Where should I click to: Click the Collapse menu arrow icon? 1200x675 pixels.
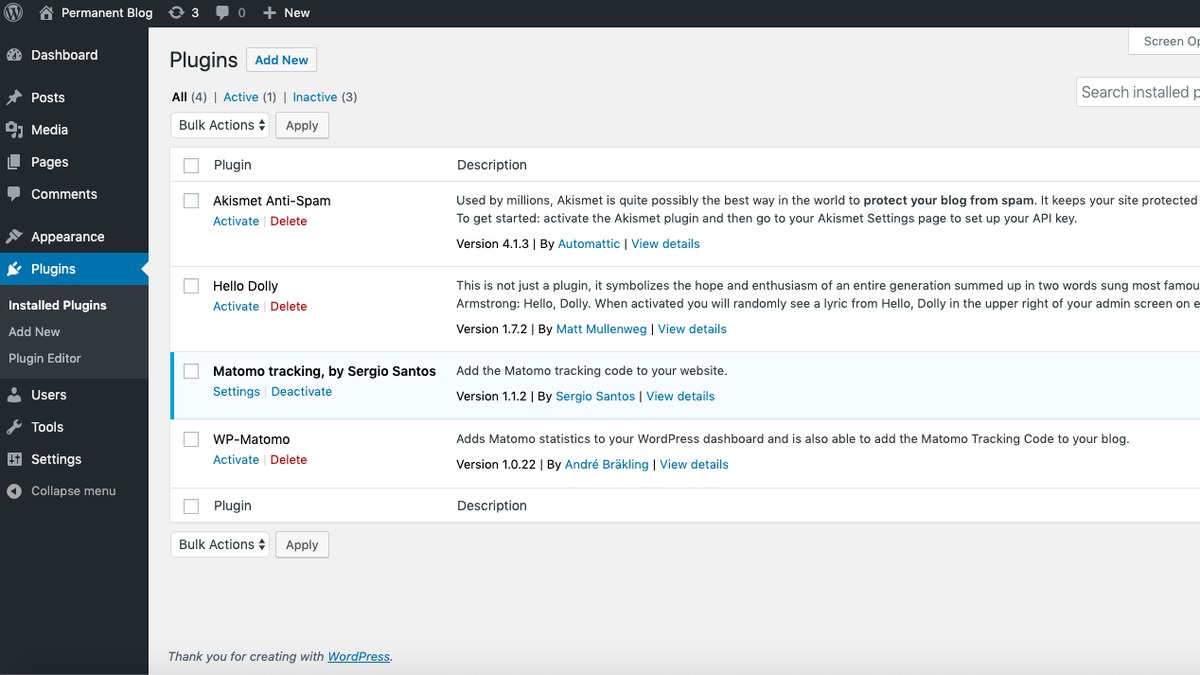[x=14, y=491]
